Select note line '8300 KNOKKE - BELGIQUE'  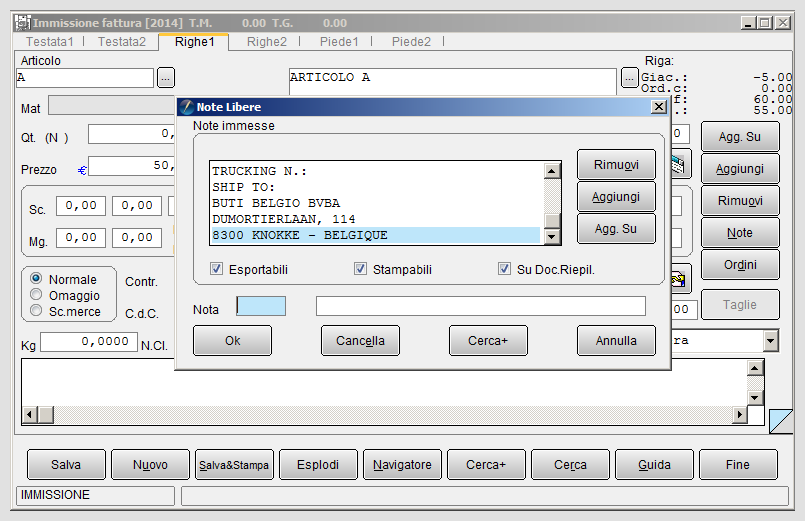375,235
